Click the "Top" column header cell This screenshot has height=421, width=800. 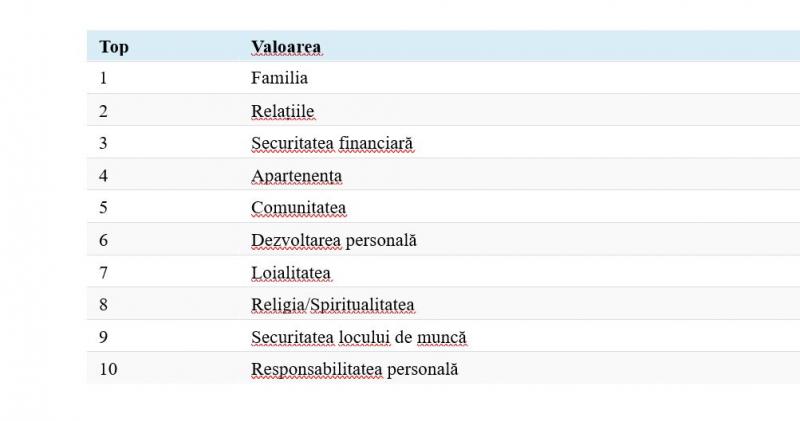click(x=114, y=47)
